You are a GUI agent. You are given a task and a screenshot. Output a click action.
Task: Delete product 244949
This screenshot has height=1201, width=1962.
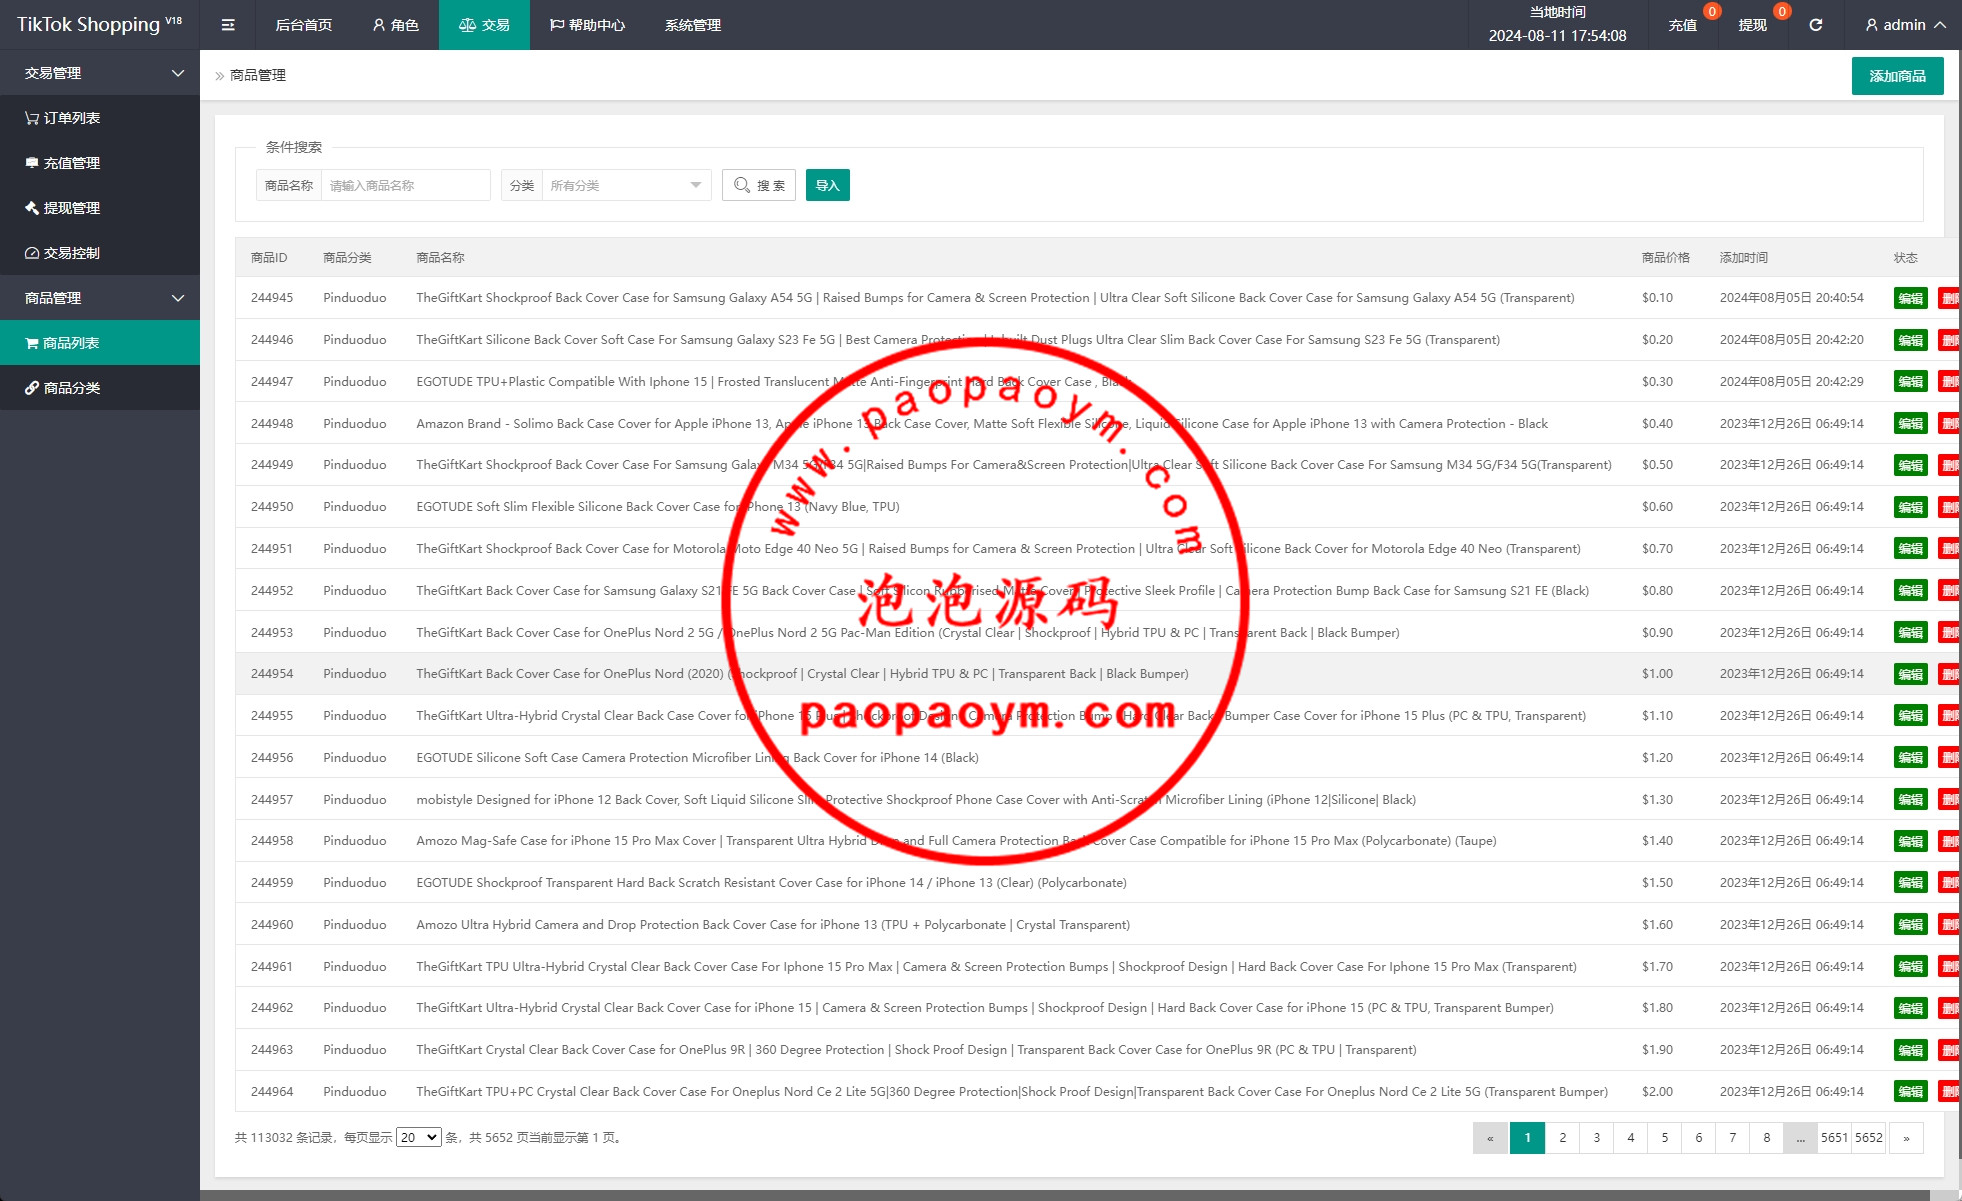click(x=1949, y=465)
